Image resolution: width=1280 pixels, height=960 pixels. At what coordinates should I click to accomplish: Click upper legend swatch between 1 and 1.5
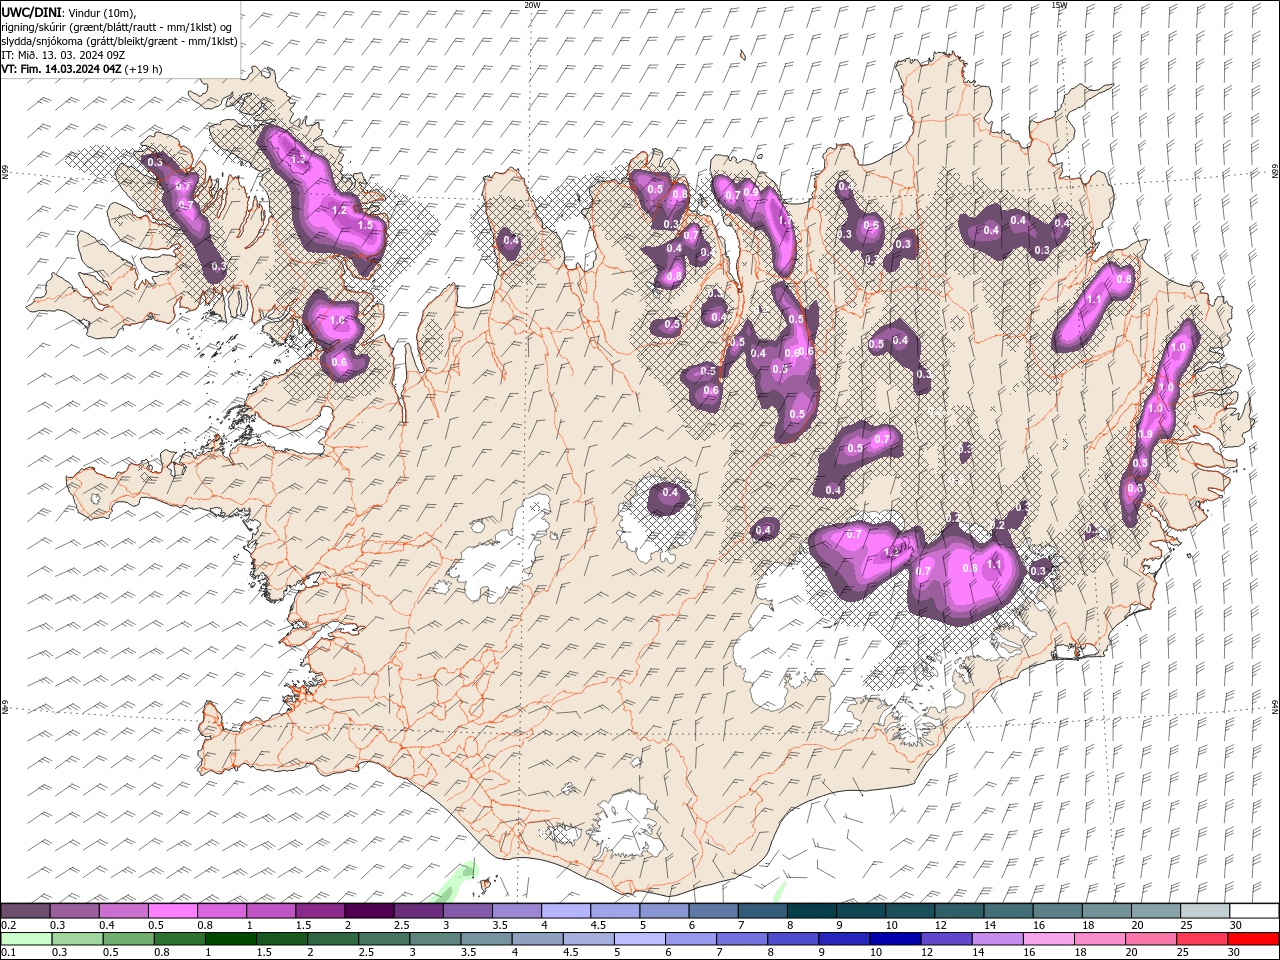click(270, 911)
